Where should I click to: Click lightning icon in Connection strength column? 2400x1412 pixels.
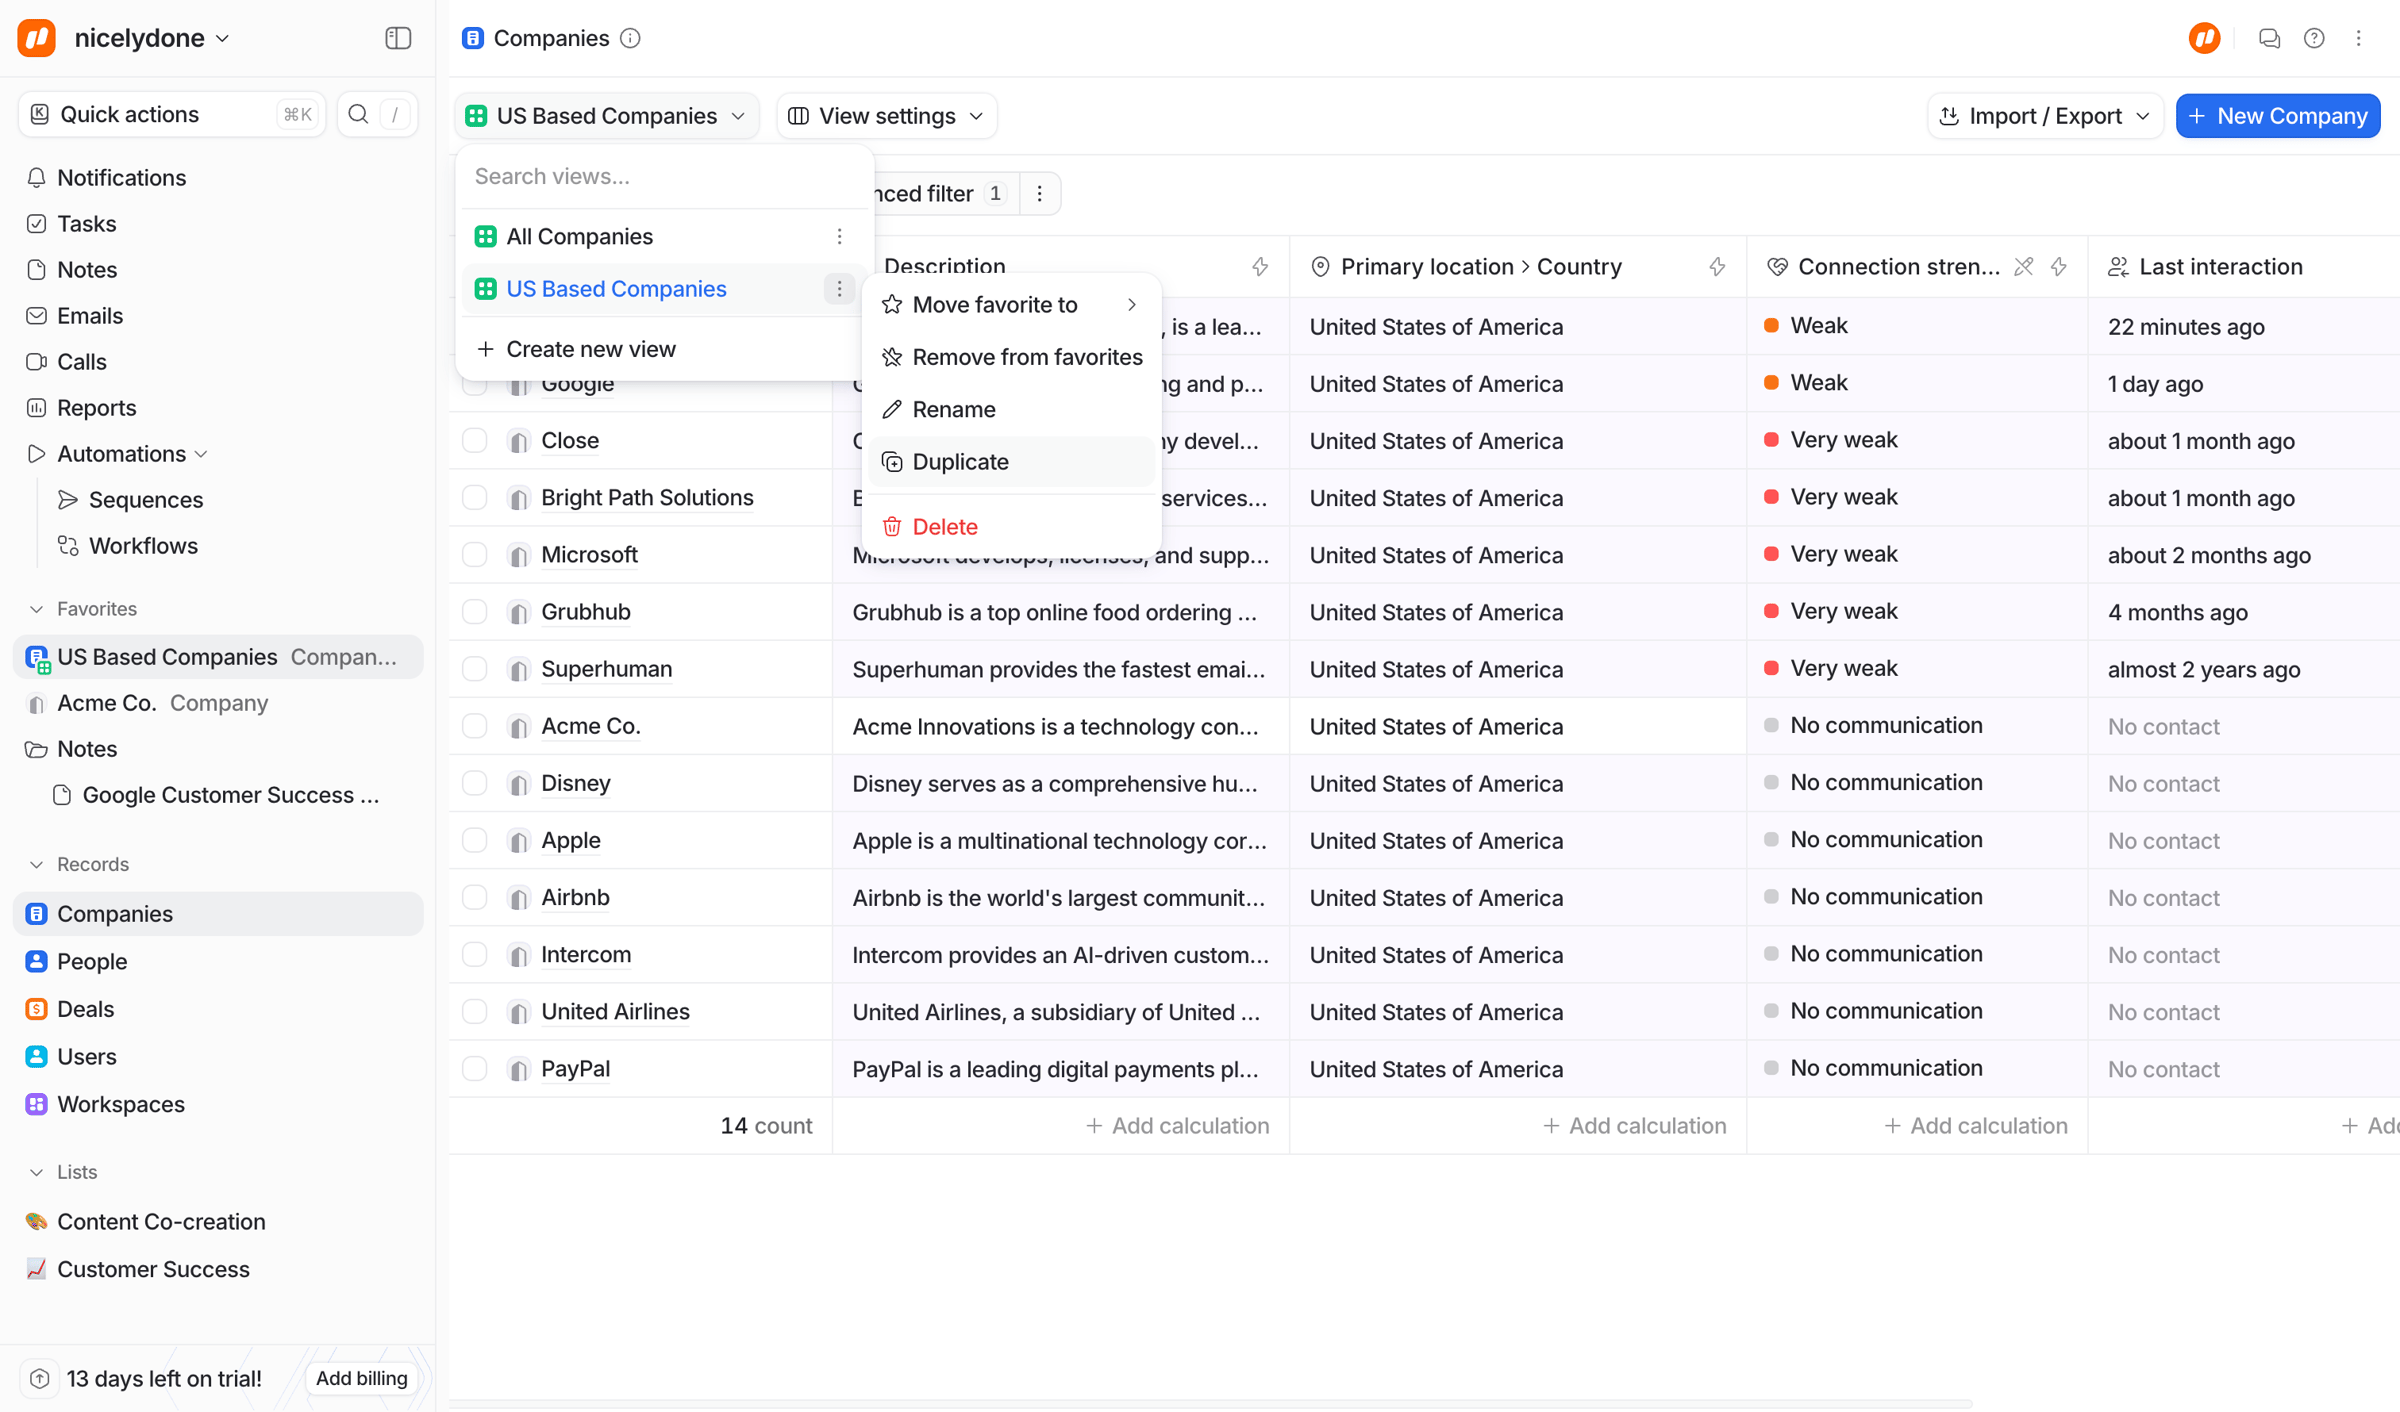click(x=2059, y=267)
